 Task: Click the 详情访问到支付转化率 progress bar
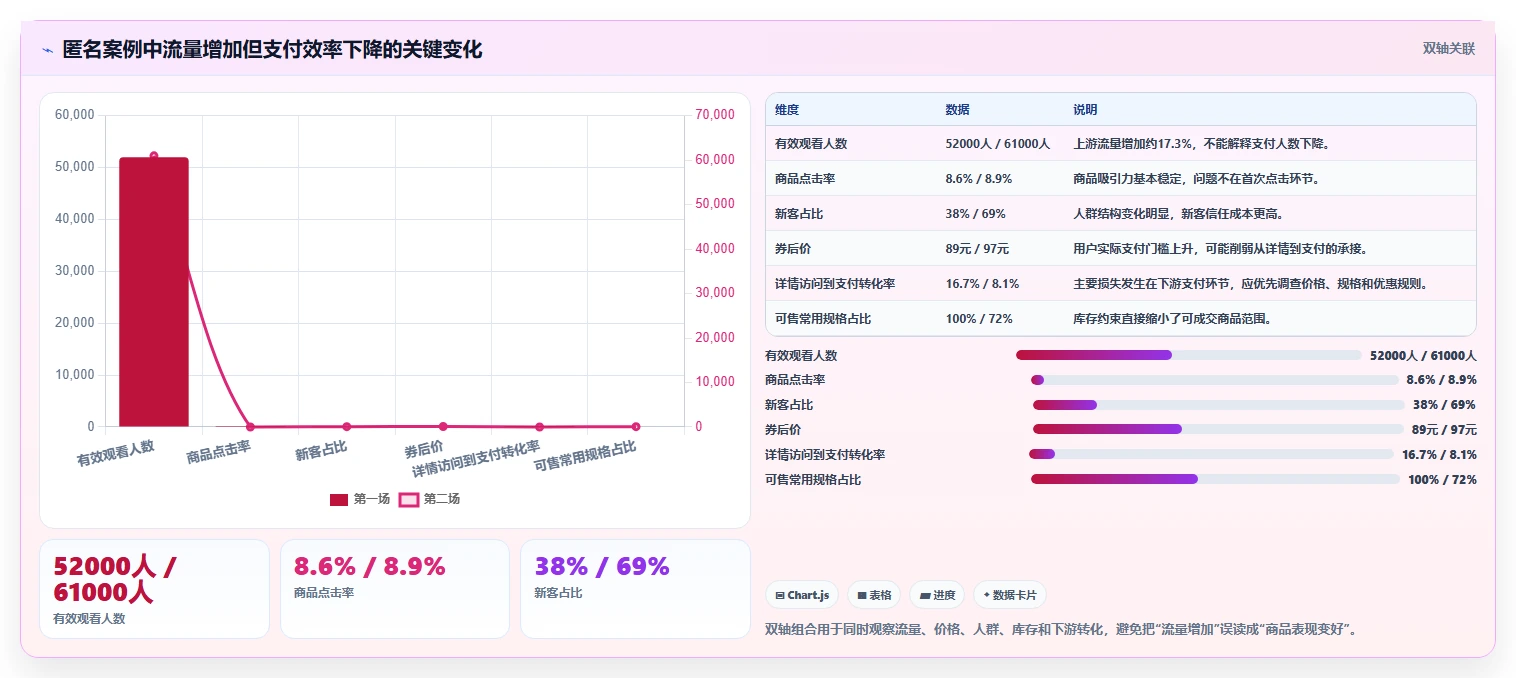(1211, 454)
